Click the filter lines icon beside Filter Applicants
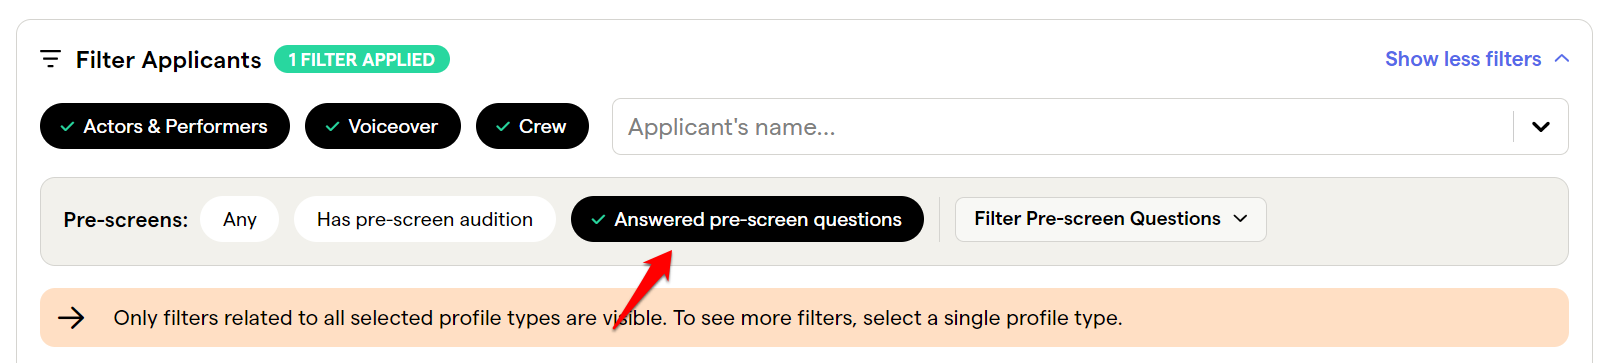Viewport: 1609px width, 363px height. [50, 59]
